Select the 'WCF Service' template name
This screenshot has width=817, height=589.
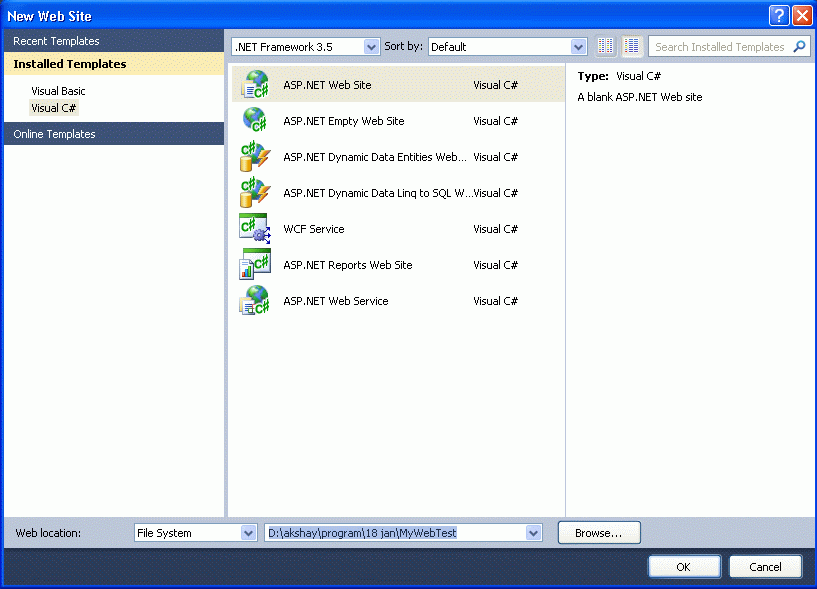click(x=314, y=229)
